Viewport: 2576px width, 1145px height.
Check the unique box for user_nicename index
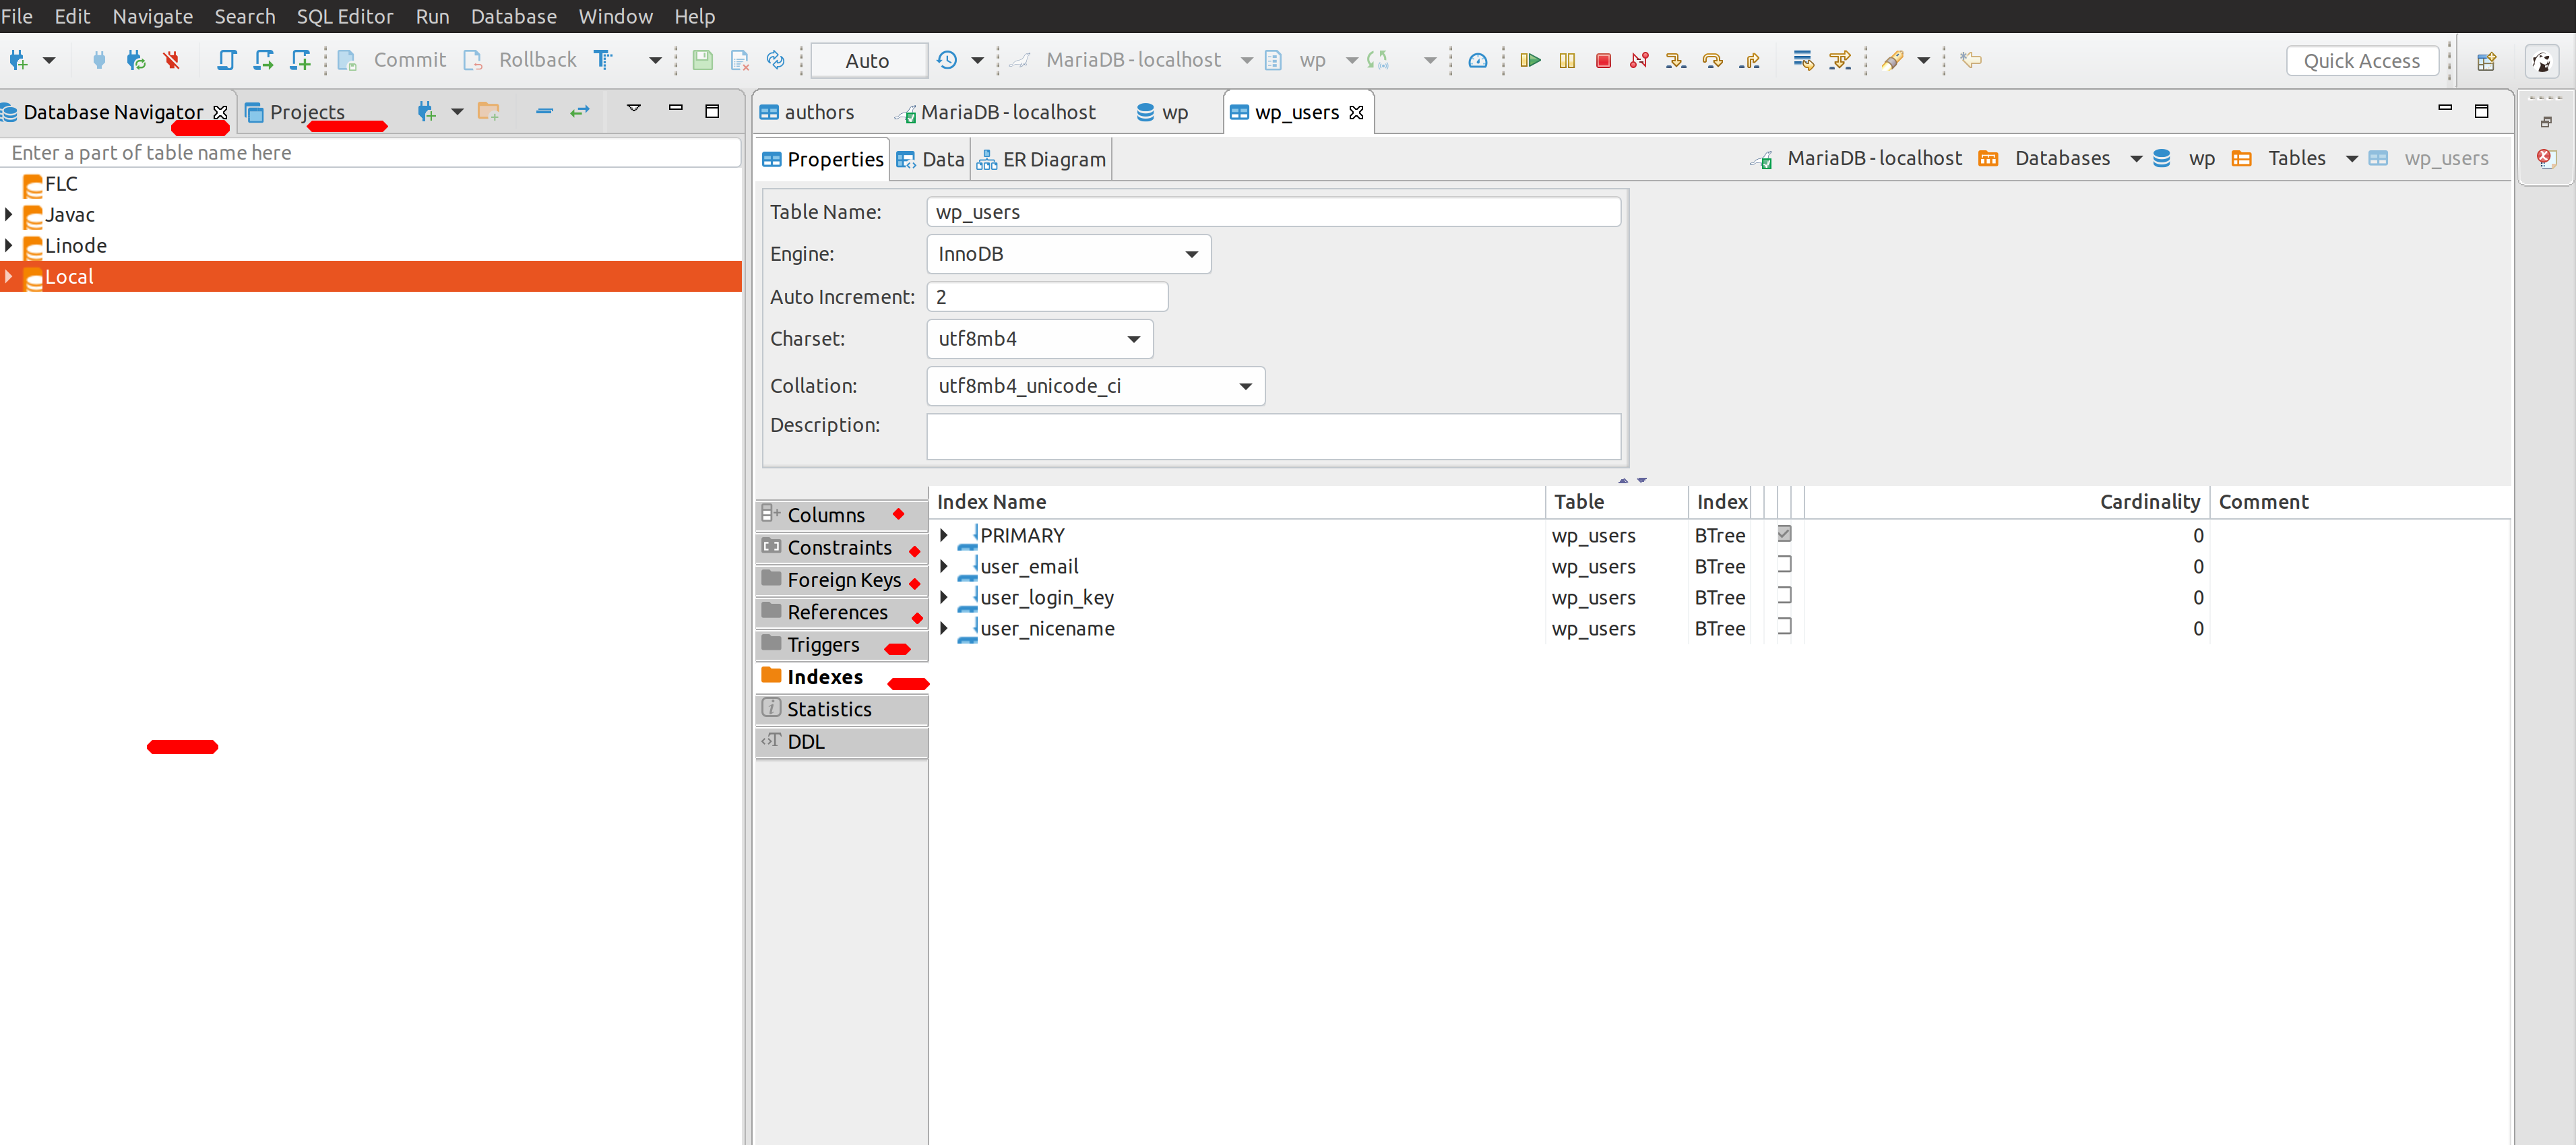[1786, 627]
